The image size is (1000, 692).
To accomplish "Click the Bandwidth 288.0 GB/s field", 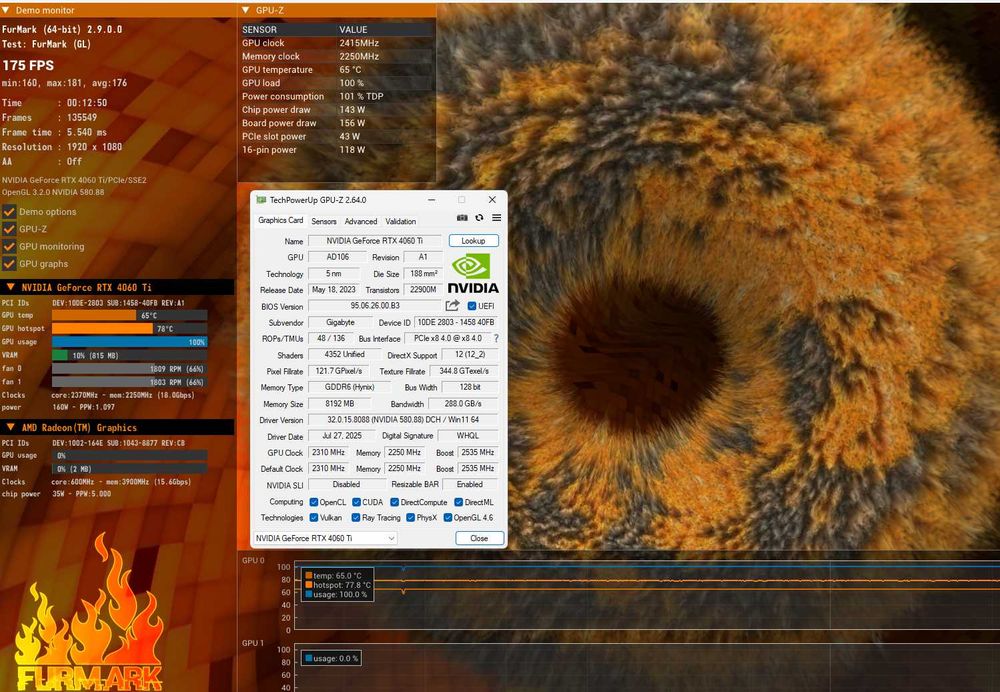I will pos(463,404).
